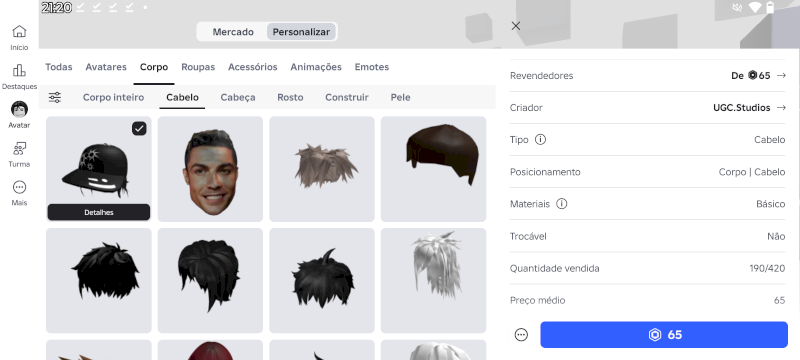
Task: Show info about Materiais
Action: tap(561, 204)
